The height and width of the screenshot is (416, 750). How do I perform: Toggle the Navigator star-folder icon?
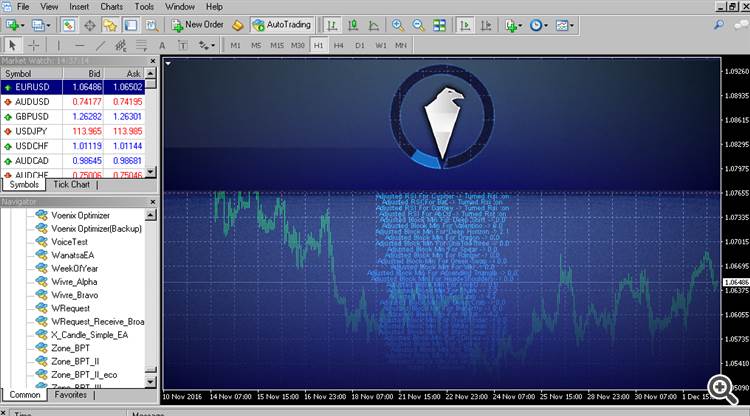pyautogui.click(x=110, y=25)
